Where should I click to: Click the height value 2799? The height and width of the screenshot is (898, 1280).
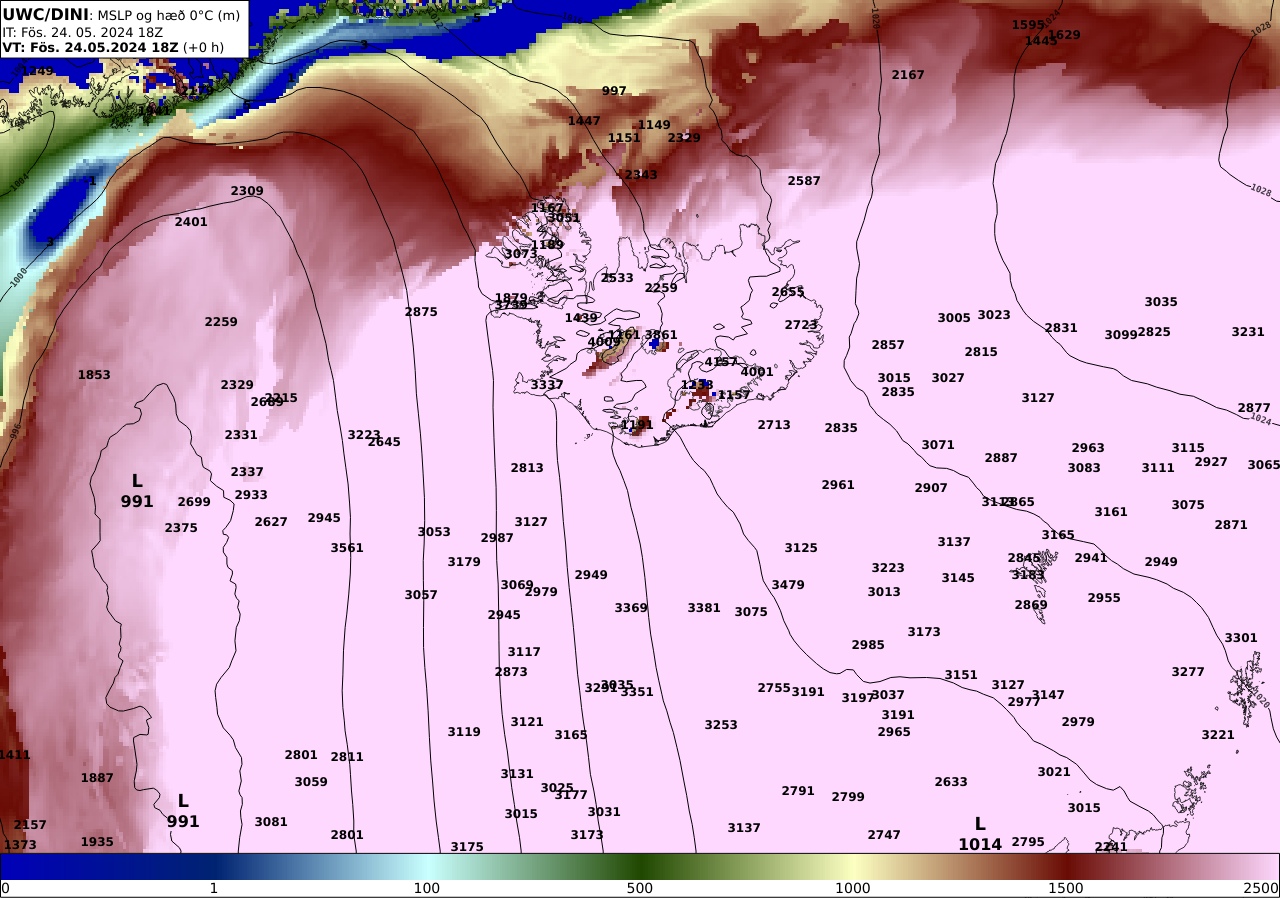(848, 797)
